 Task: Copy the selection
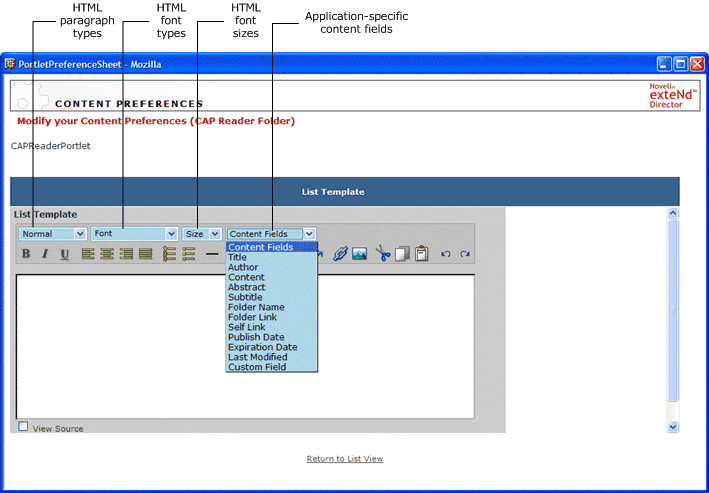pos(402,254)
